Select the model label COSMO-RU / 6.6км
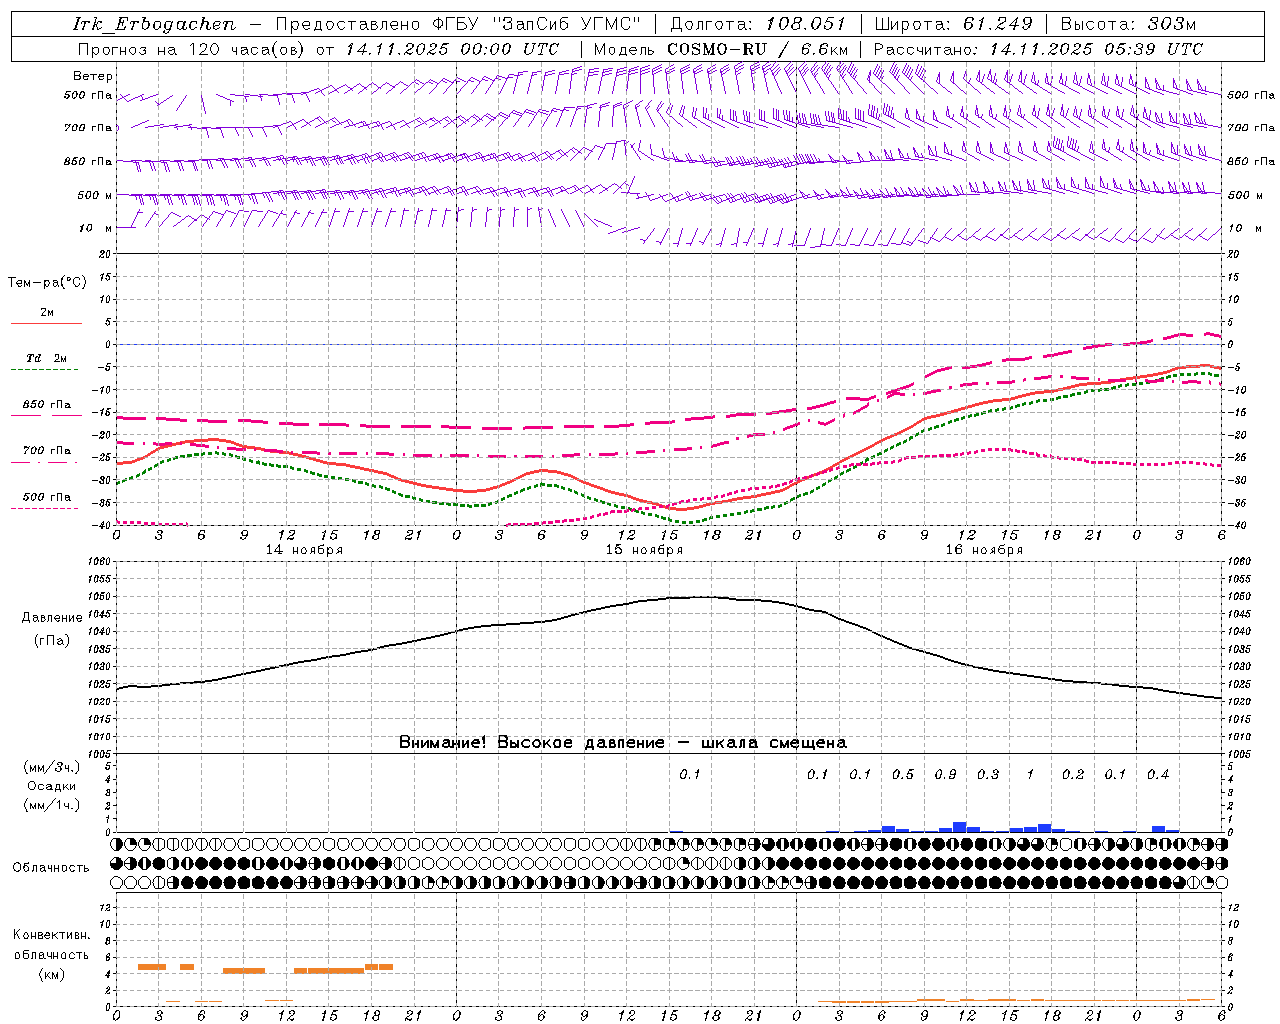 (x=757, y=49)
